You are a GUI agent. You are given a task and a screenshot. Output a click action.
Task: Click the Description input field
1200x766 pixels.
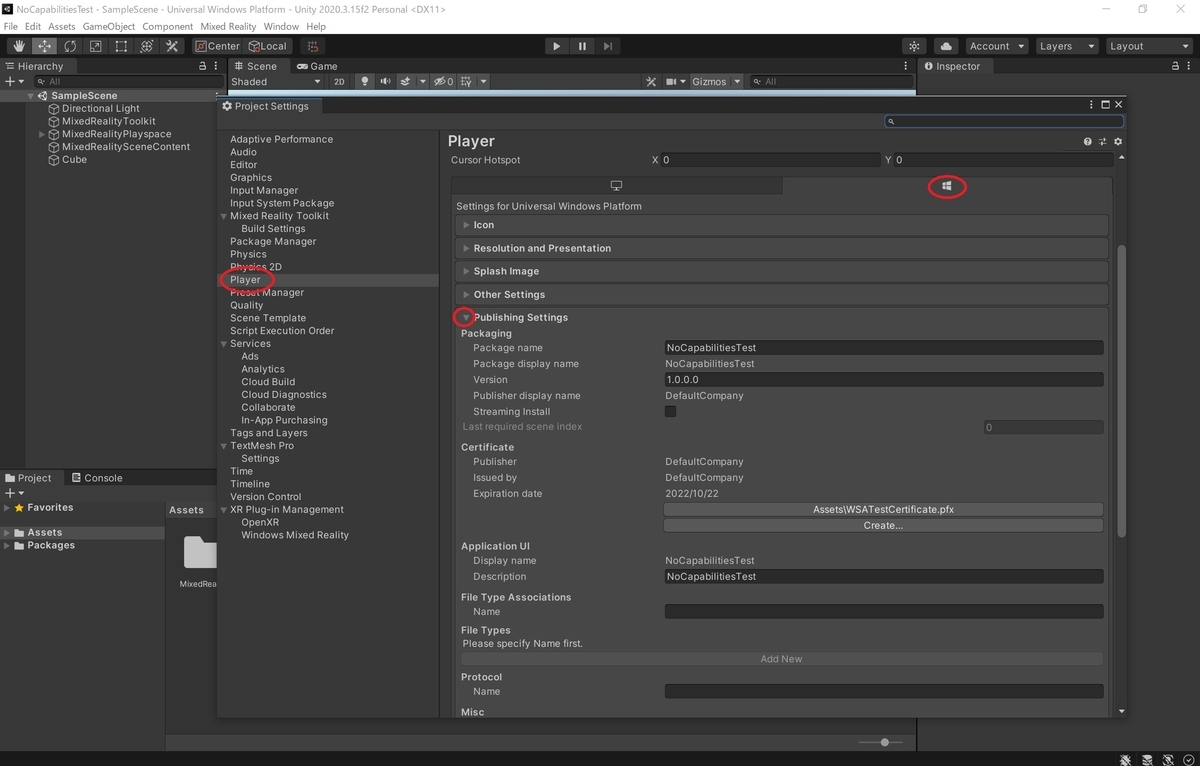click(884, 577)
